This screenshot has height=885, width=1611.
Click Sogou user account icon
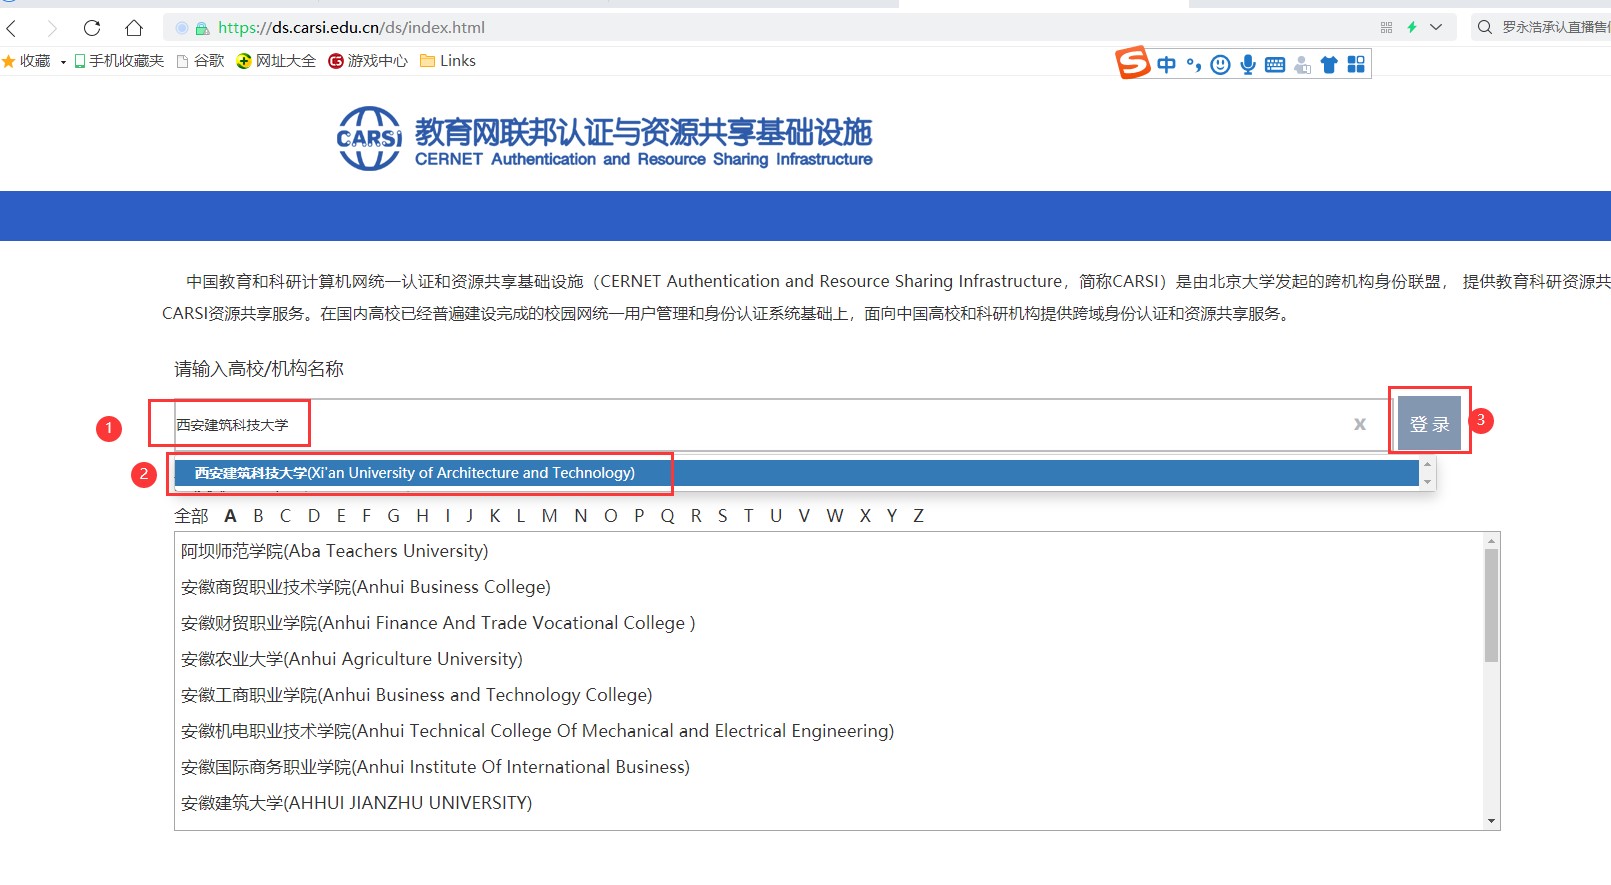[x=1302, y=65]
